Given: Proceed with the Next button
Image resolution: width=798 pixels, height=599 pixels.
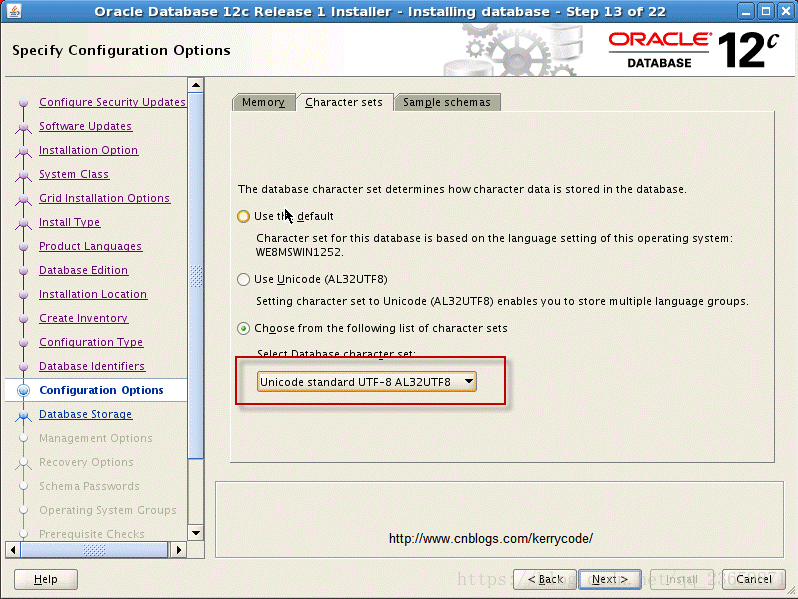Looking at the screenshot, I should tap(610, 579).
